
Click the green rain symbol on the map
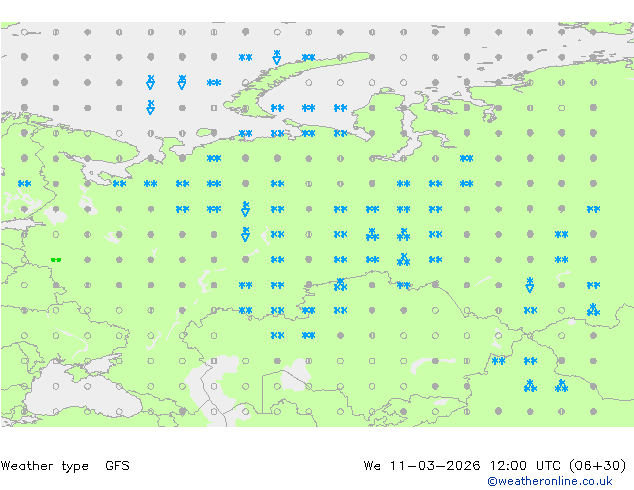tap(56, 260)
